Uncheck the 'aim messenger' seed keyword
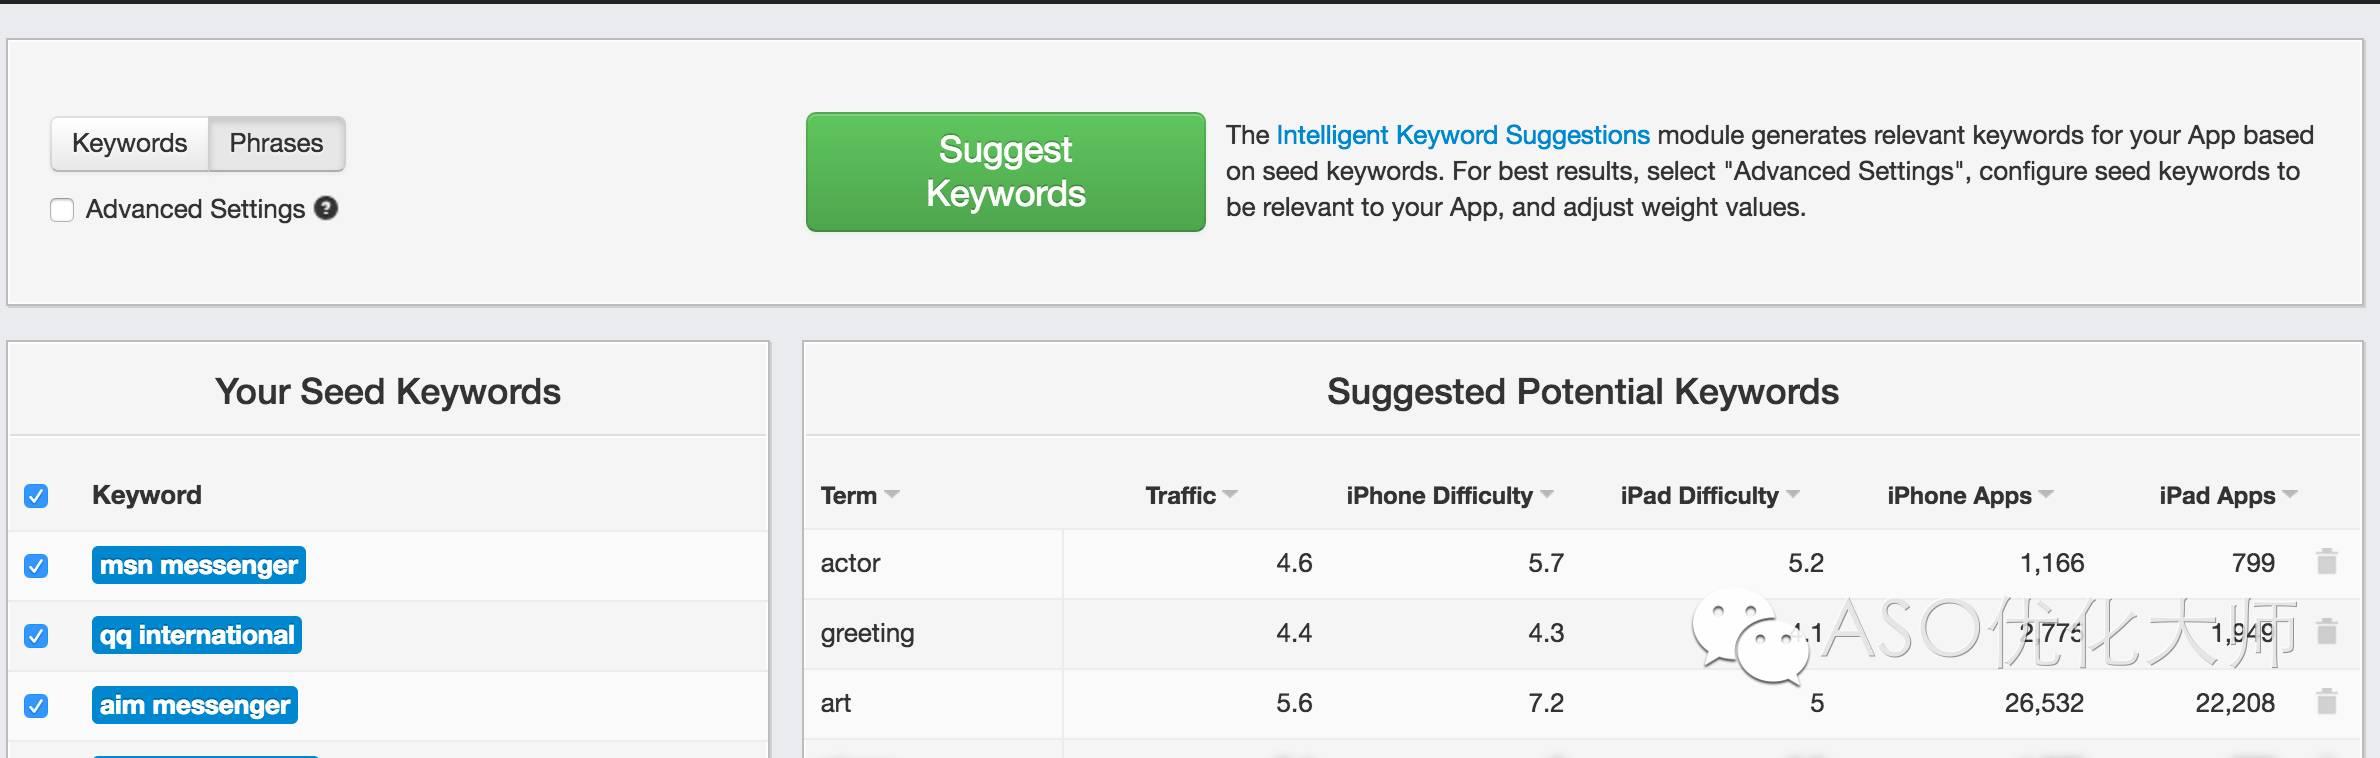 coord(36,705)
